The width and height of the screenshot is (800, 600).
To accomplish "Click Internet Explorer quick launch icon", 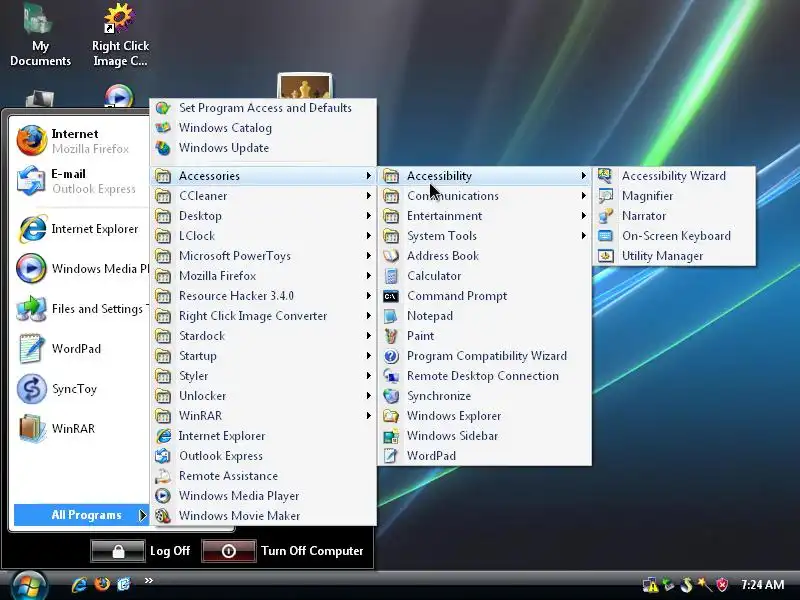I will 79,584.
